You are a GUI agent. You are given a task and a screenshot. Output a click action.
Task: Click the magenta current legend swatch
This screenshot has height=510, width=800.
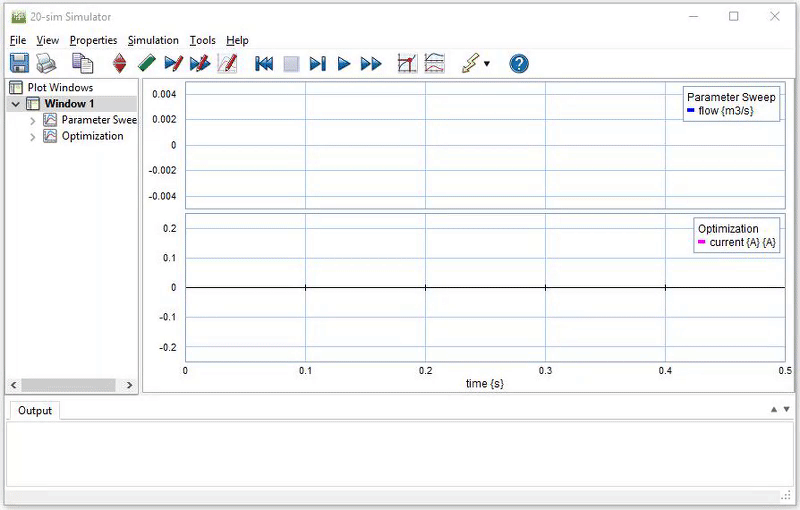tap(701, 243)
